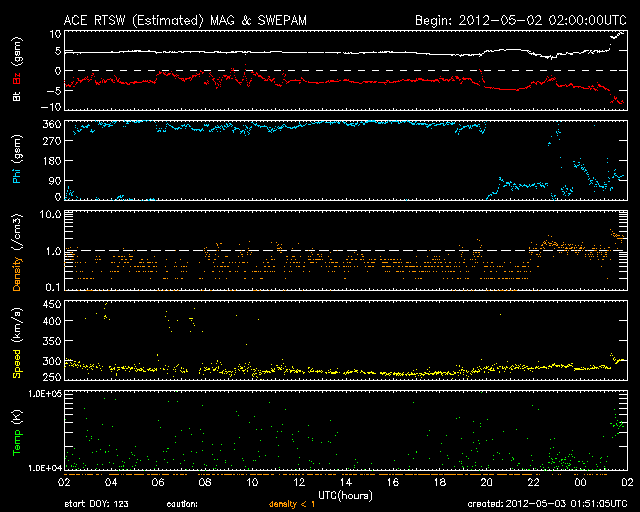Click the "06" hour tick on the x-axis
The height and width of the screenshot is (512, 640).
[x=158, y=482]
